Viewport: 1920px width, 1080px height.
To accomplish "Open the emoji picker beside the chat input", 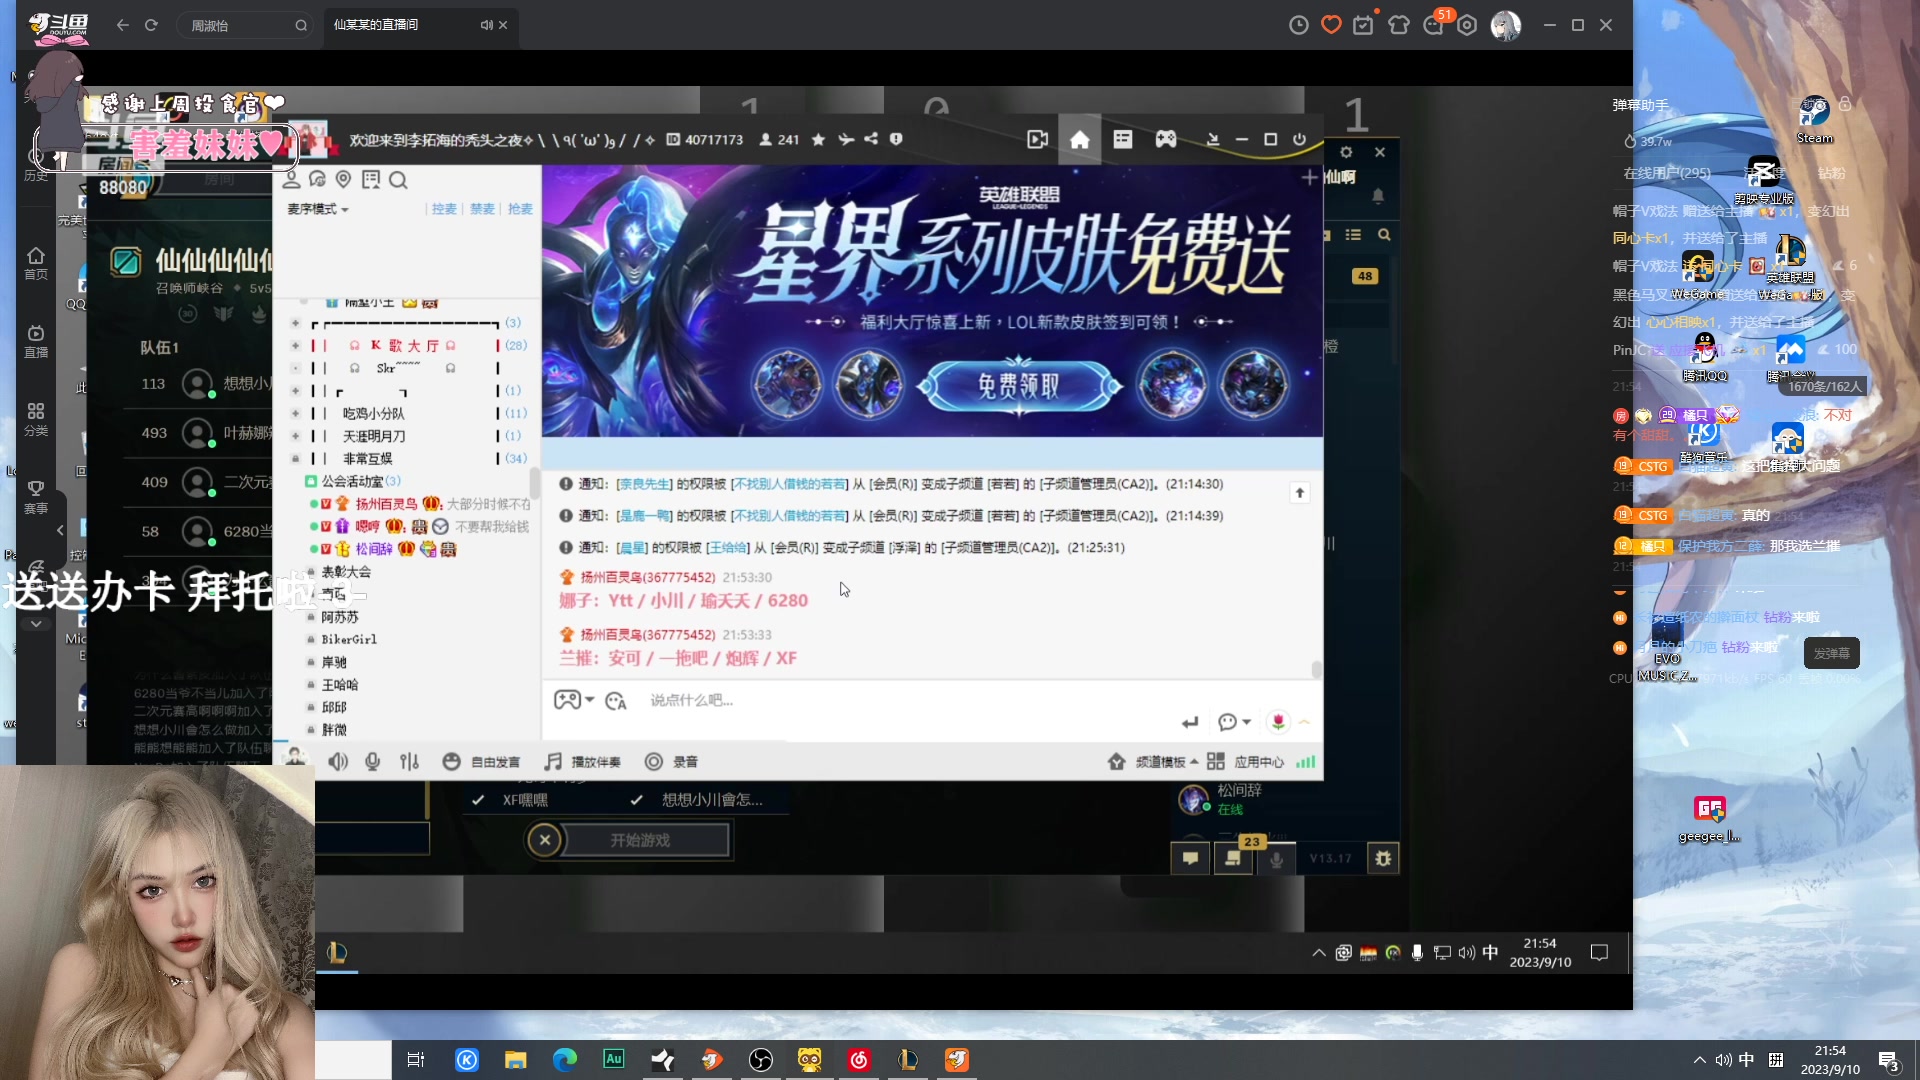I will (616, 700).
